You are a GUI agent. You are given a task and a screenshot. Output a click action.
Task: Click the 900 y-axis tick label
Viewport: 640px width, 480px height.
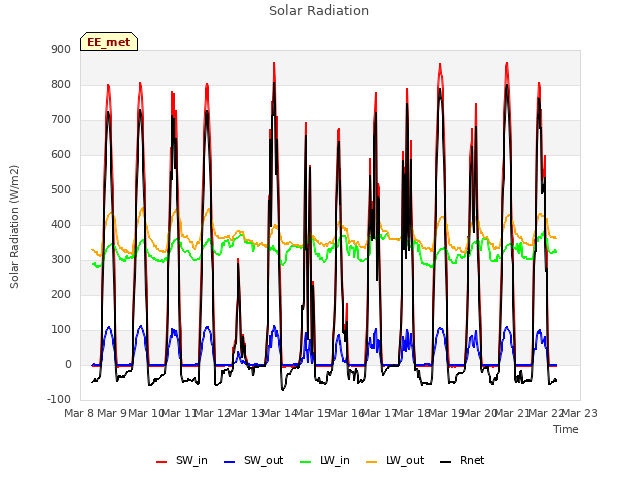pos(61,49)
